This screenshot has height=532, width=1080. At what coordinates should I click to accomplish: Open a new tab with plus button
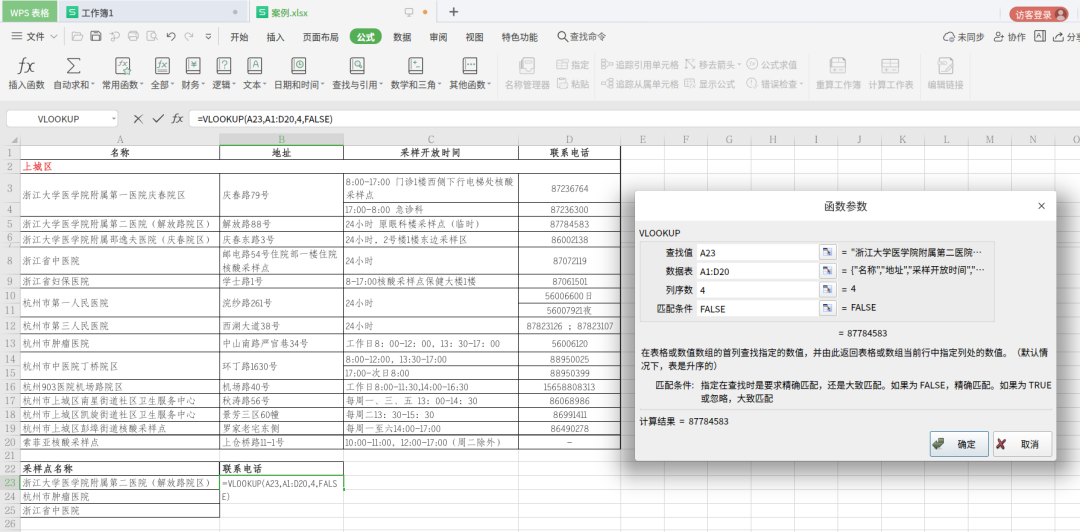tap(453, 12)
